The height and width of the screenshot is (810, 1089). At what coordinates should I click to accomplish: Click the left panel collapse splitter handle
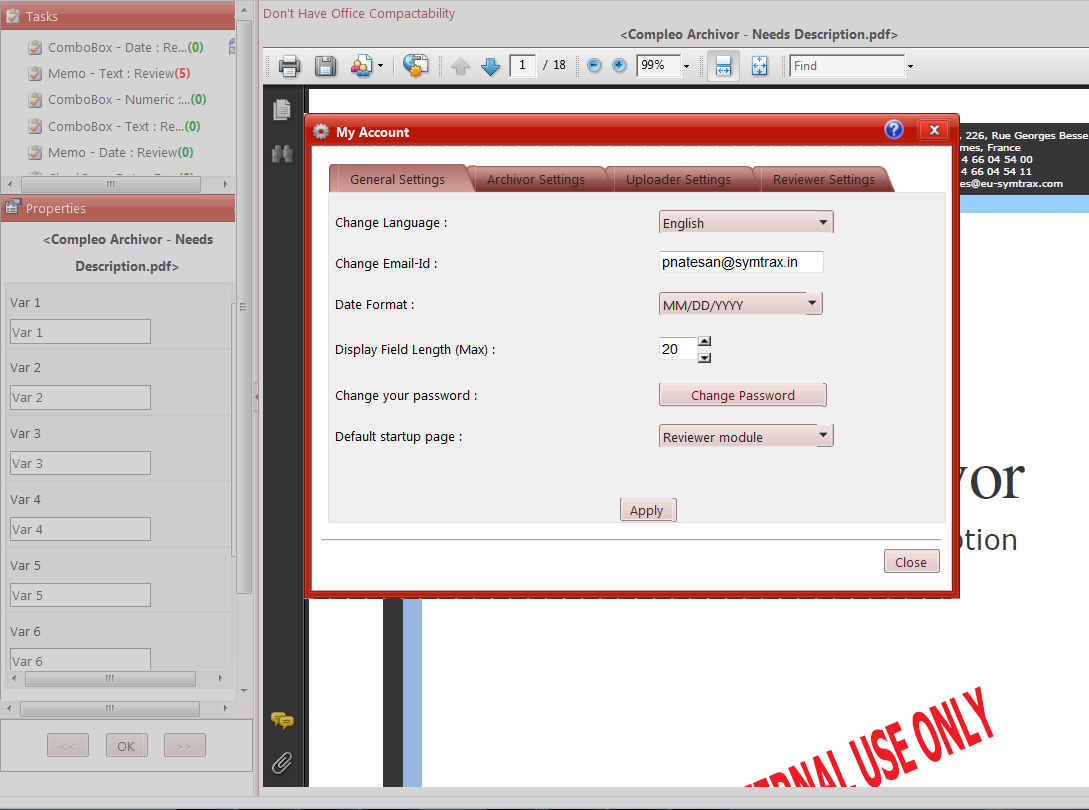coord(256,397)
